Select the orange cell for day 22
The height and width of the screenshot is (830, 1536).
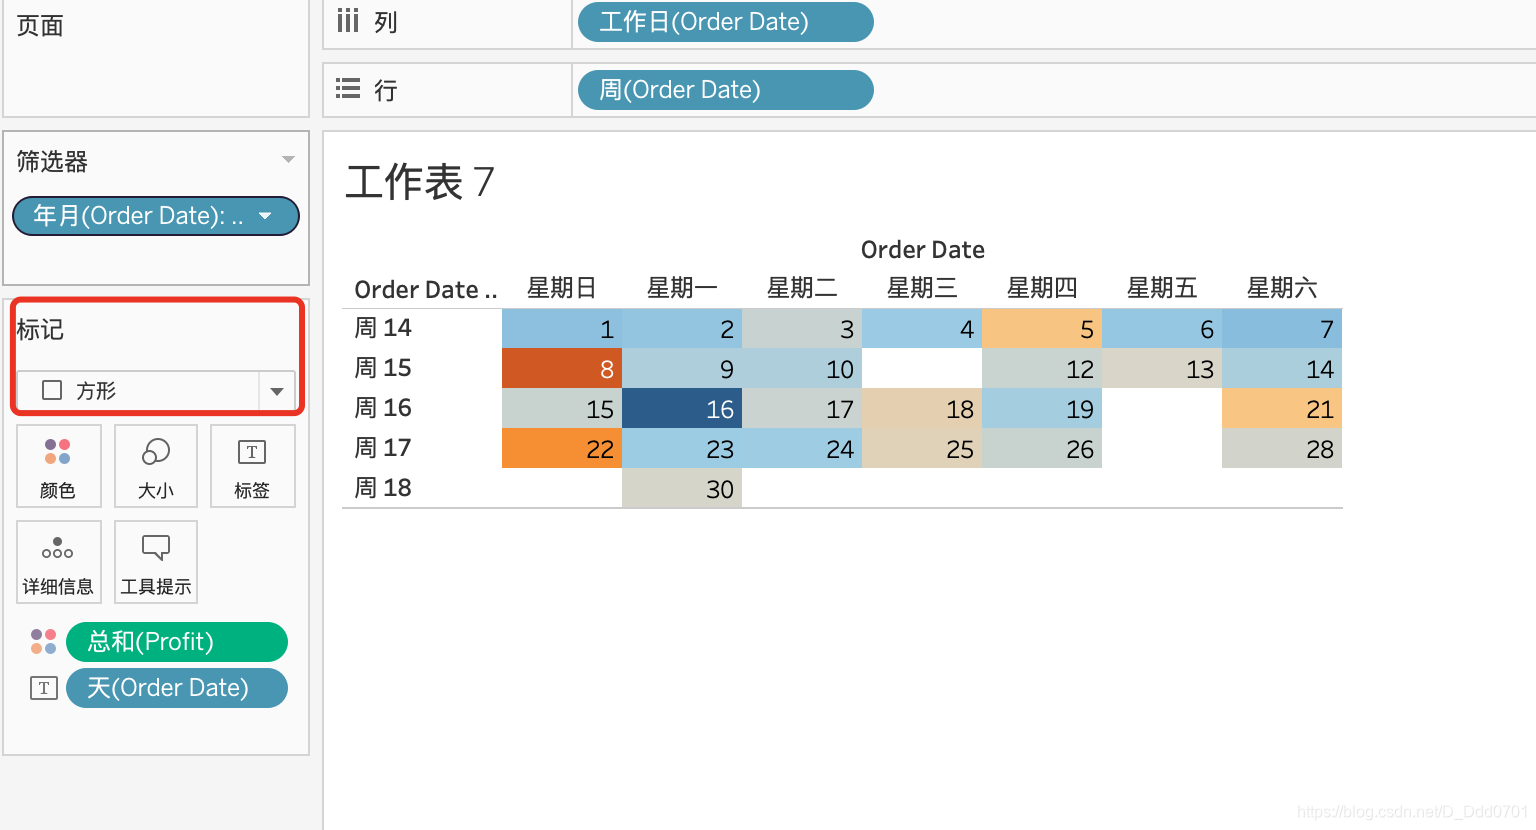click(562, 448)
